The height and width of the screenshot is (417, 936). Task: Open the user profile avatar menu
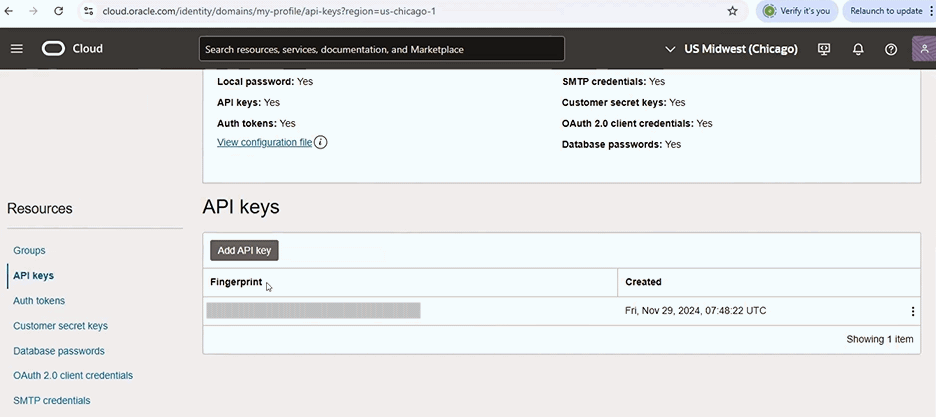[x=924, y=49]
